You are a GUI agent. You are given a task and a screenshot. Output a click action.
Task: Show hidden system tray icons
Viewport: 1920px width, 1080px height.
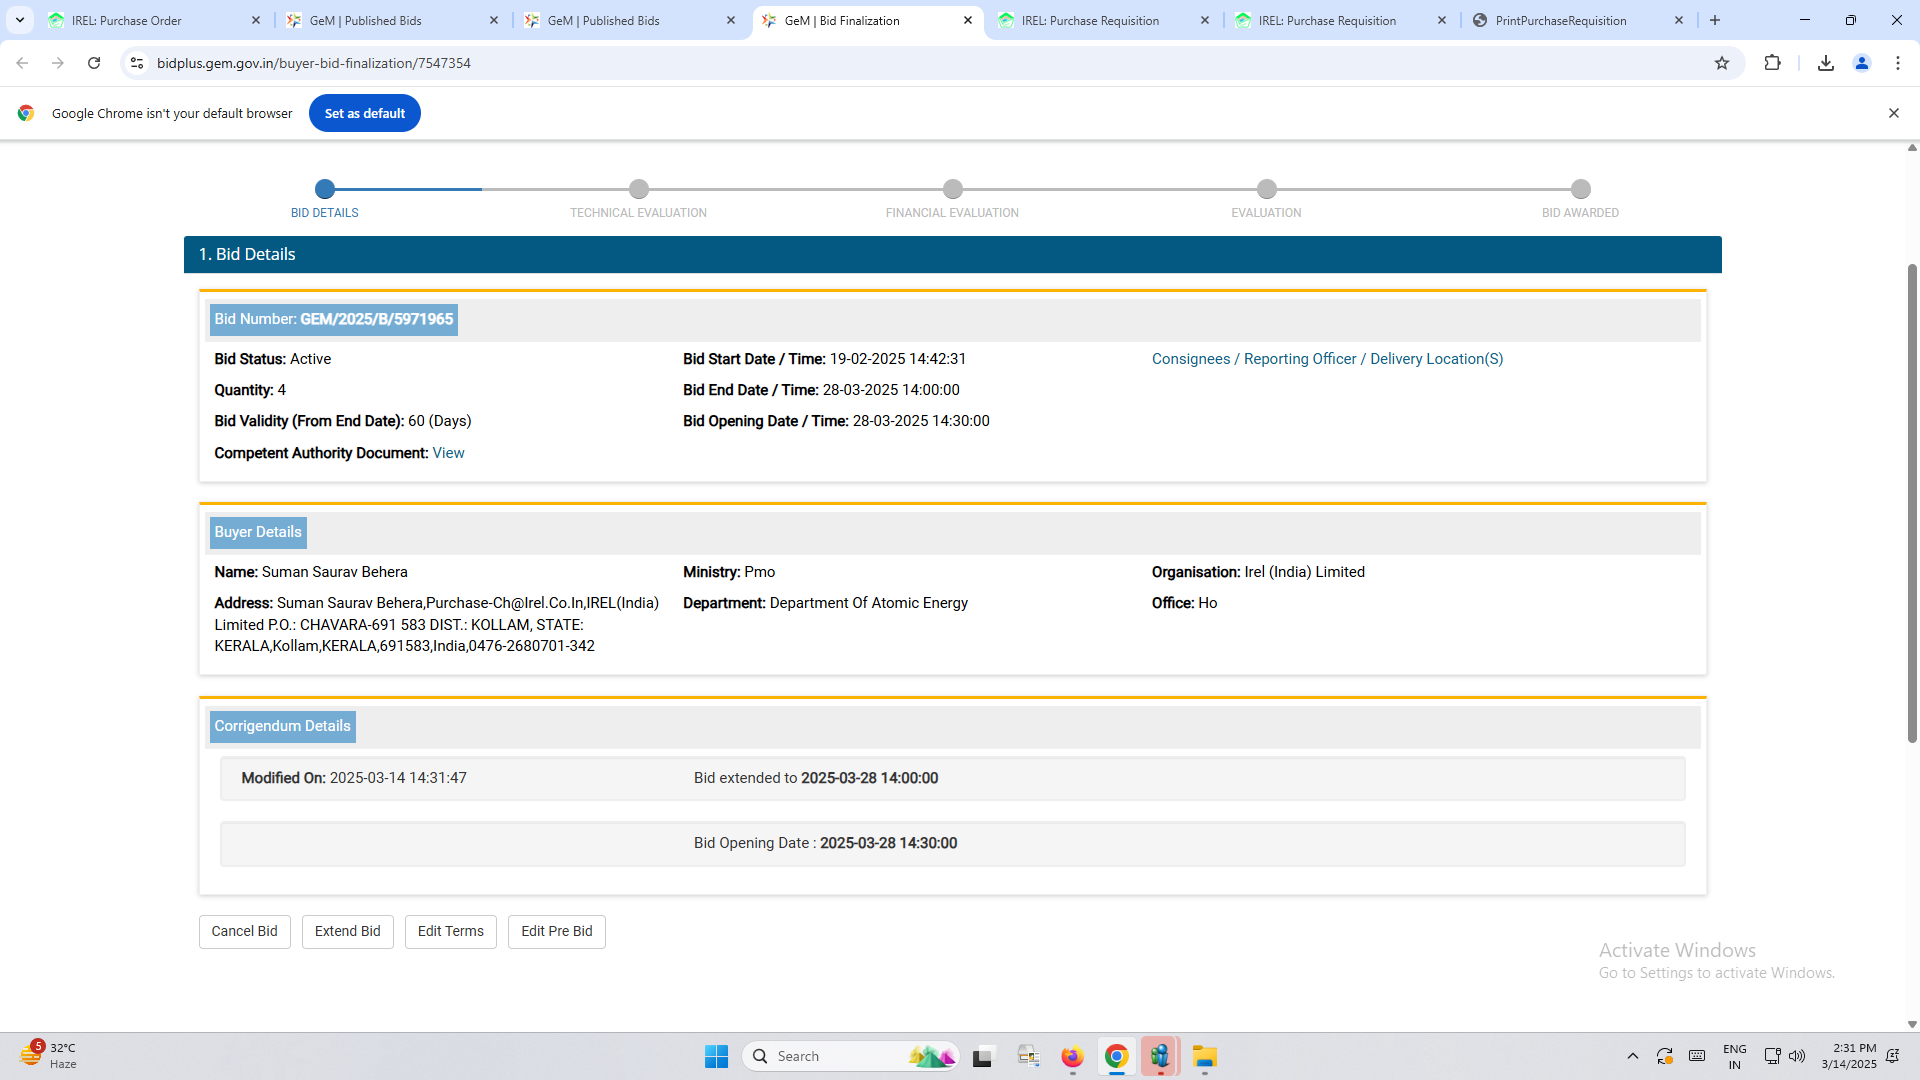coord(1633,1056)
